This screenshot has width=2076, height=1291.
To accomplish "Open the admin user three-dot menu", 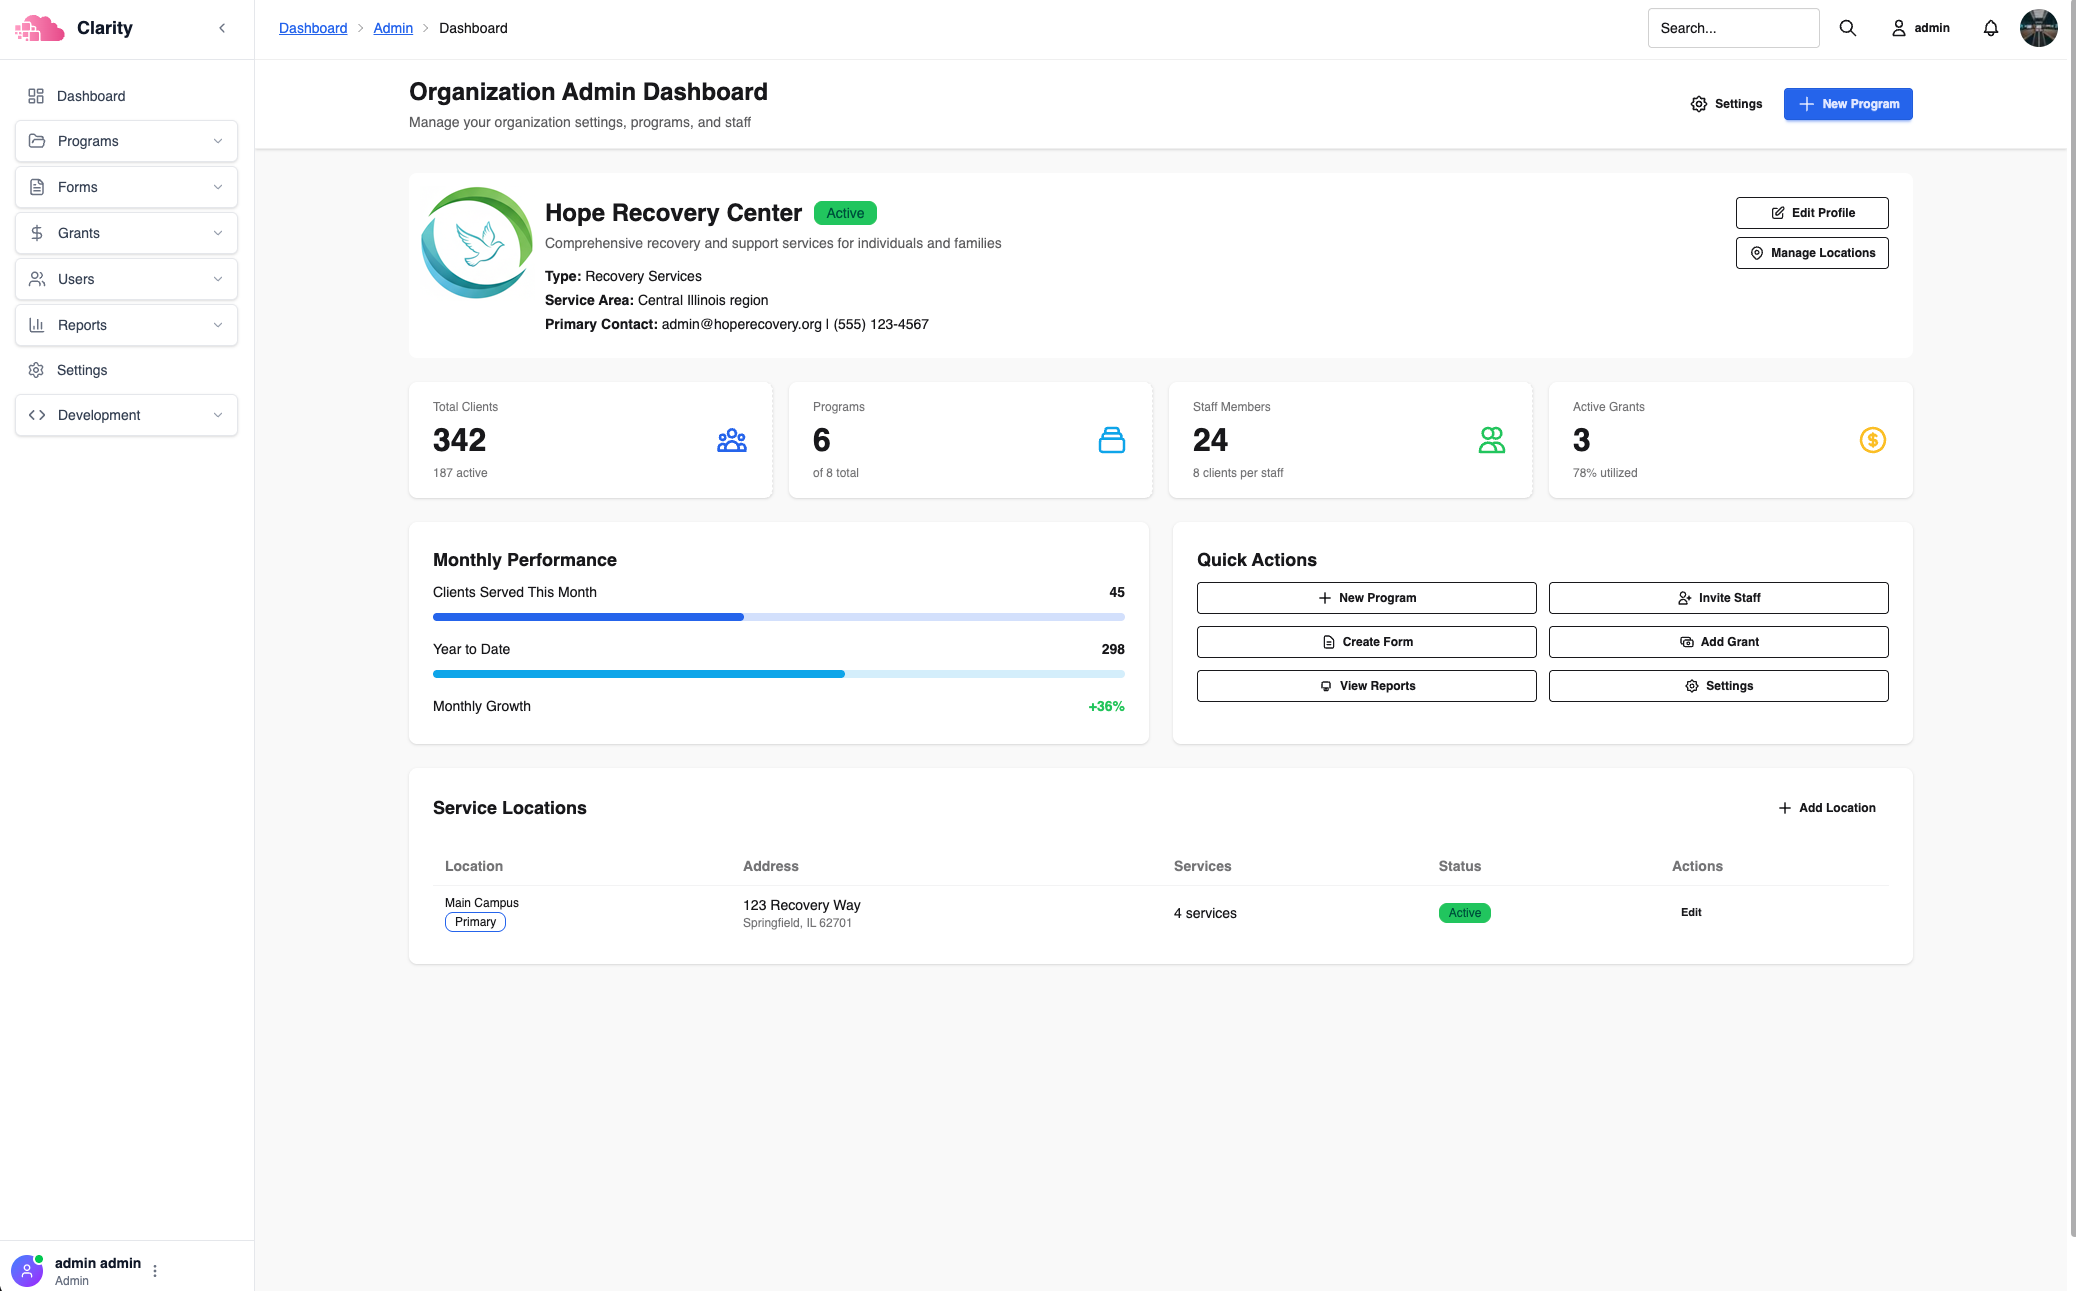I will pos(155,1270).
